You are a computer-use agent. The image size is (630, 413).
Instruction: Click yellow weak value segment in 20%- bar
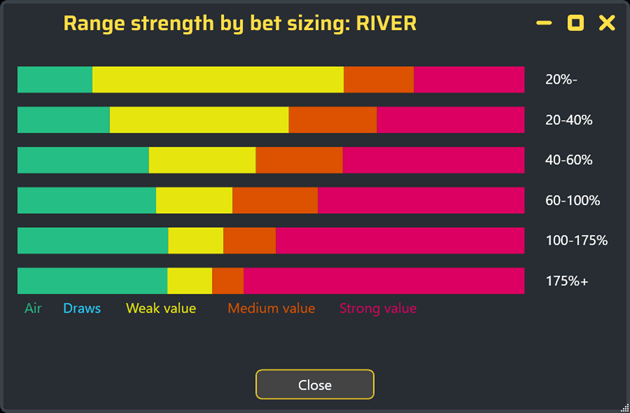pos(218,80)
